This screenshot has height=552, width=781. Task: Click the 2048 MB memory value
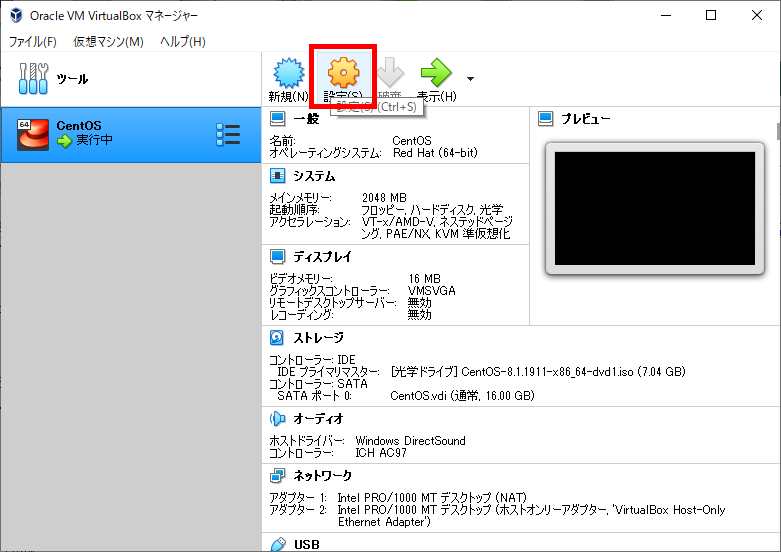[x=384, y=198]
